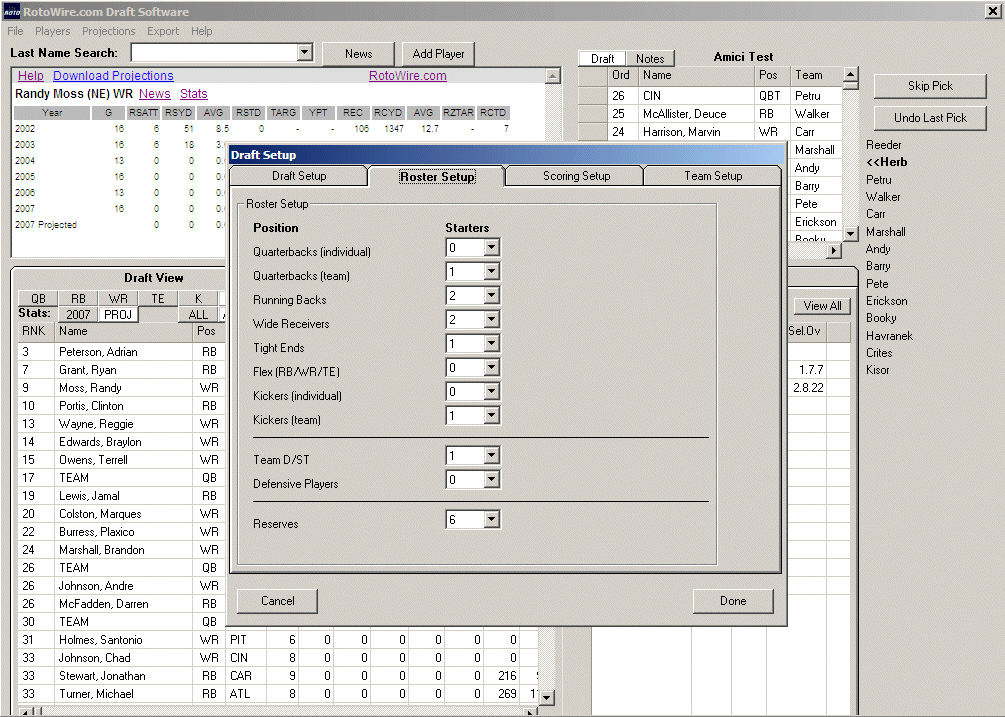
Task: Switch to the Scoring Setup tab
Action: point(576,176)
